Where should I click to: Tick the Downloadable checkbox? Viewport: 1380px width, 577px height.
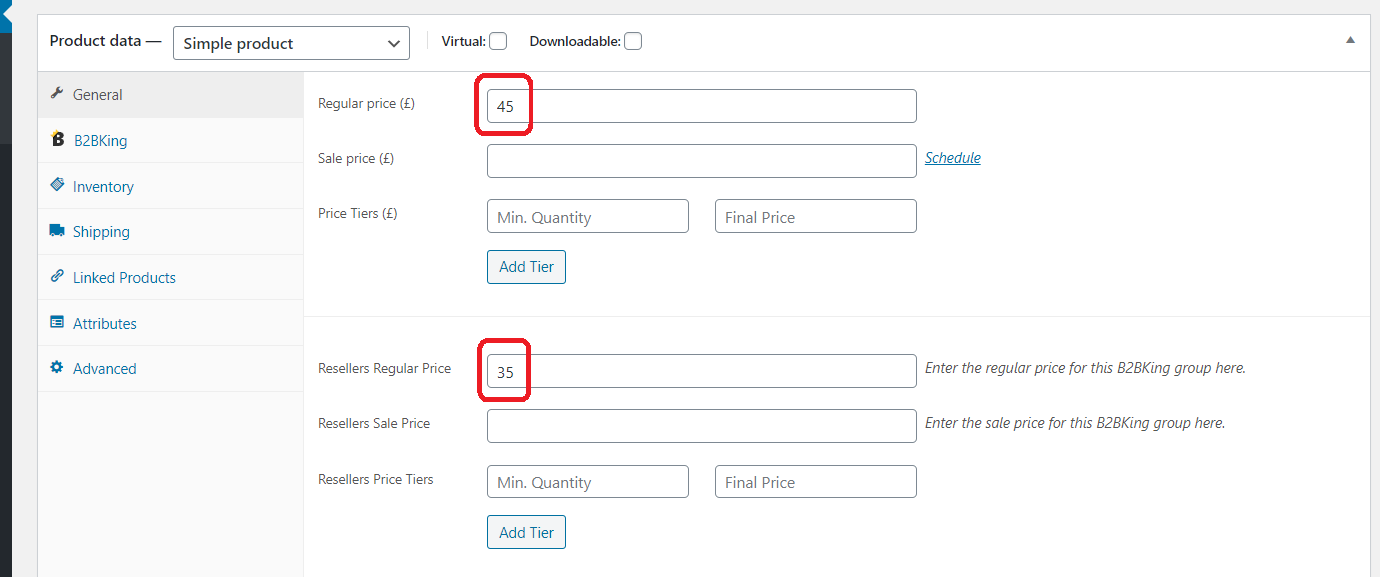coord(633,41)
